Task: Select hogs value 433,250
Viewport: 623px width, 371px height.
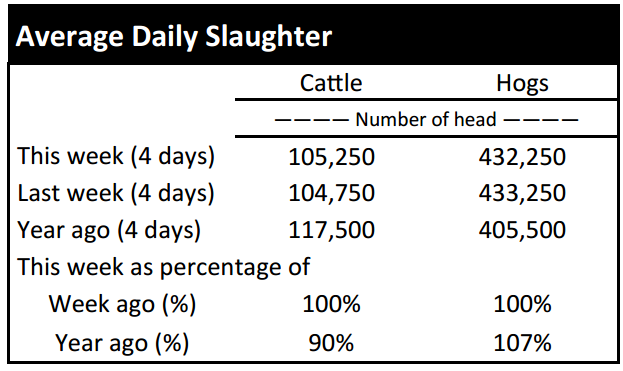Action: pyautogui.click(x=522, y=193)
